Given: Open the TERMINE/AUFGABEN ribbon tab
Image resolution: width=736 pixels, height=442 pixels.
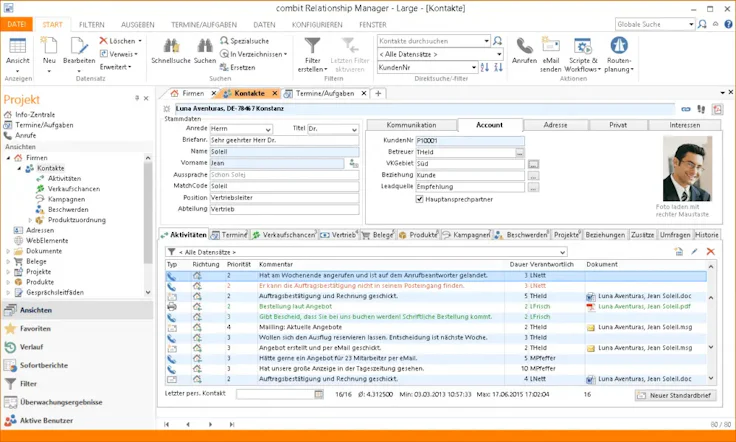Looking at the screenshot, I should click(204, 24).
